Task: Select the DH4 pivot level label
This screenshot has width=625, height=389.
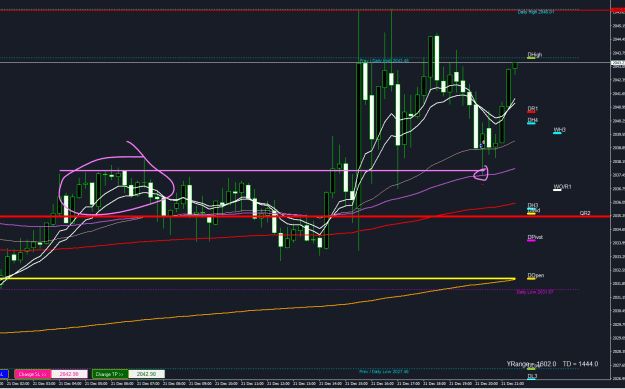Action: coord(533,120)
